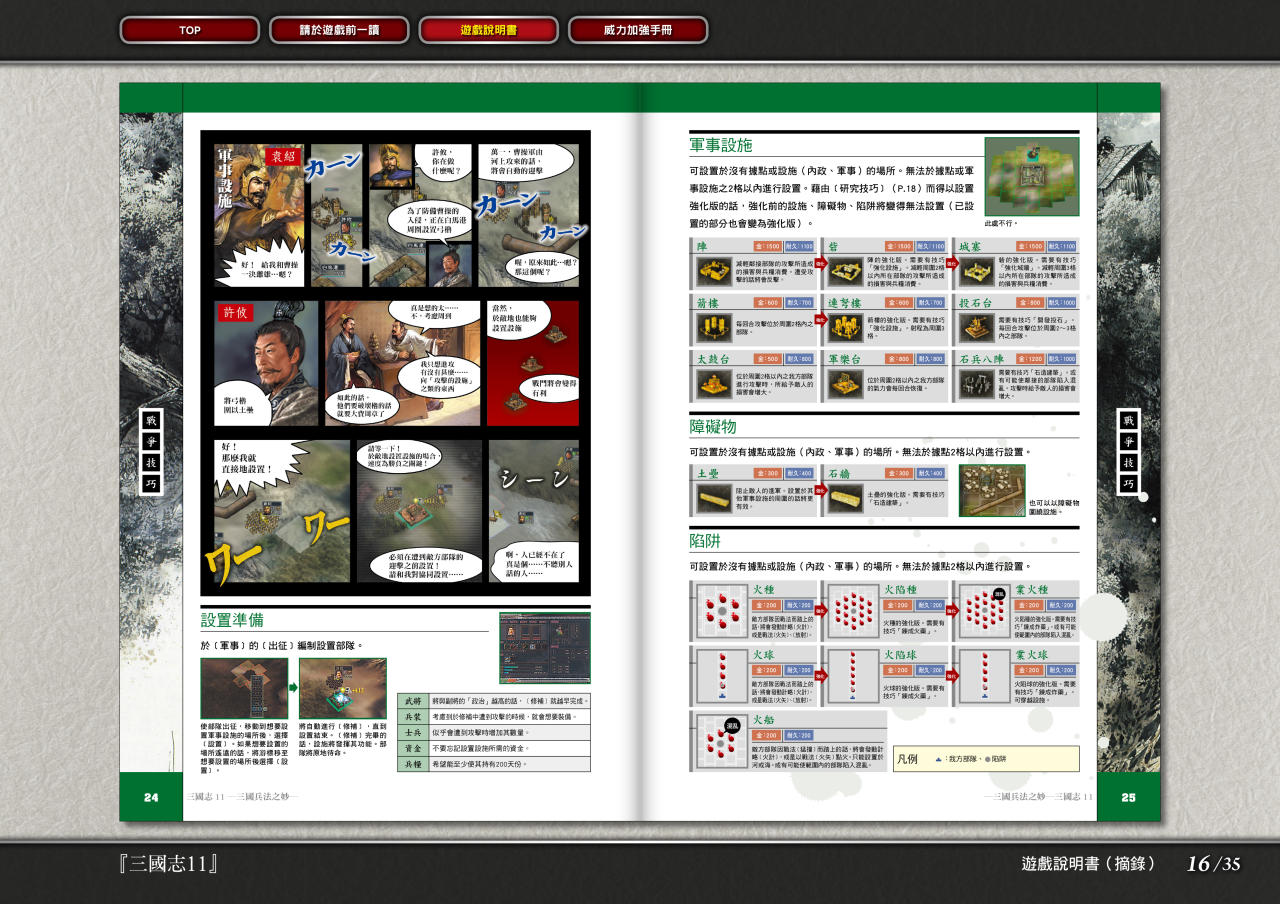This screenshot has height=904, width=1280.
Task: Click the 陷阱 section heading
Action: pyautogui.click(x=705, y=541)
